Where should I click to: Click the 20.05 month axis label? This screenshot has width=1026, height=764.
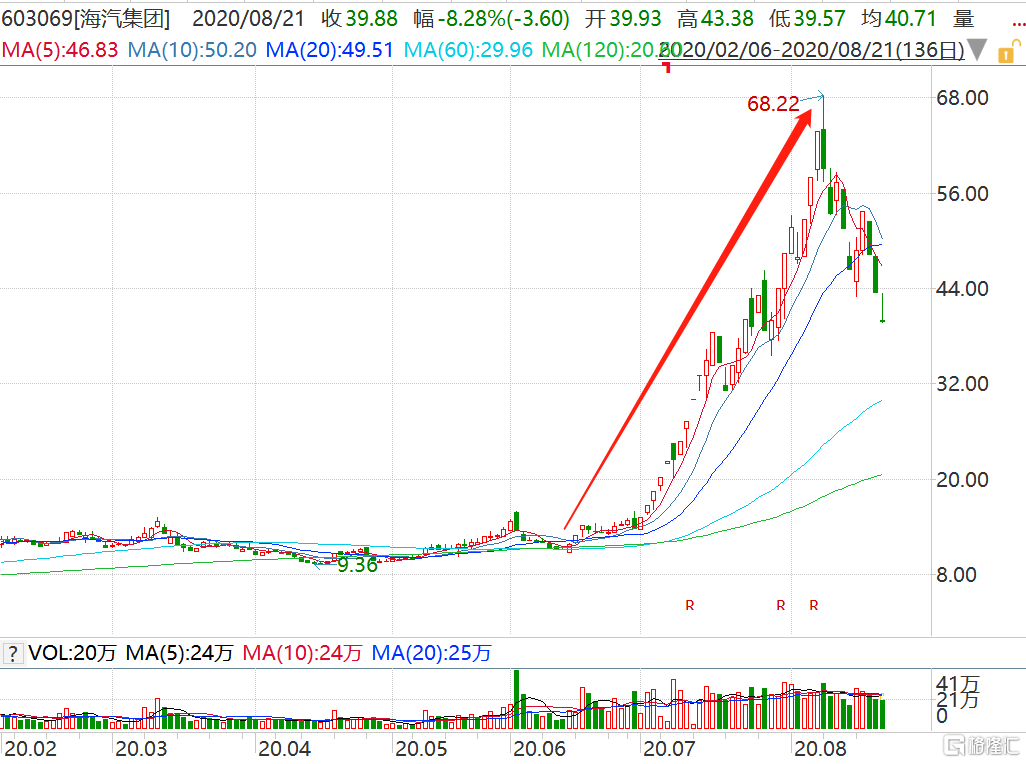(x=421, y=748)
